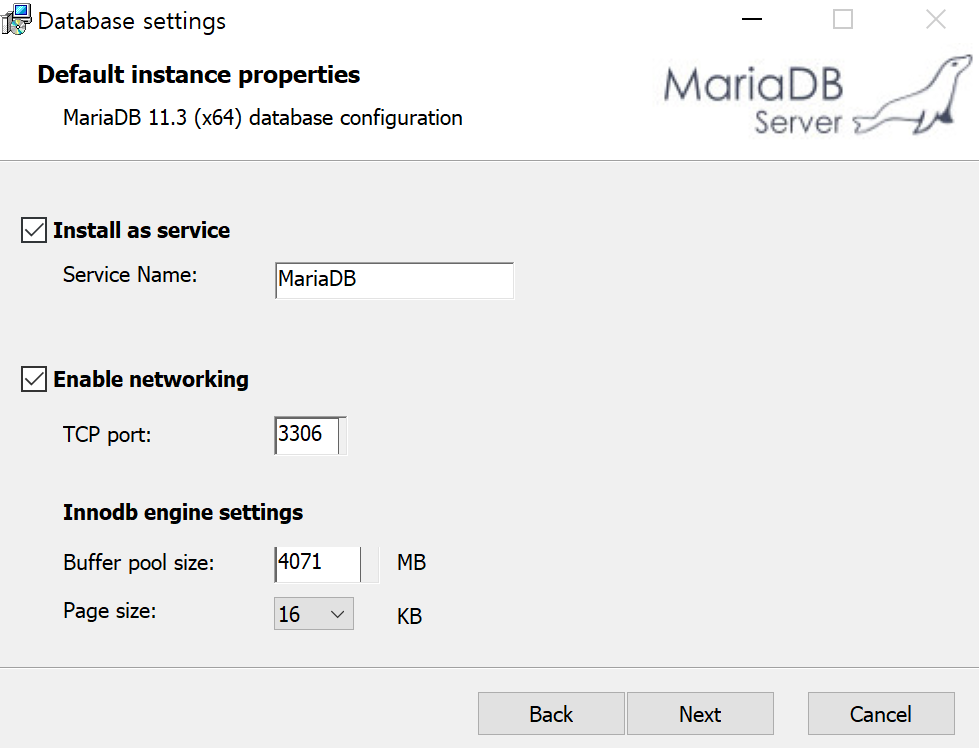This screenshot has width=979, height=748.
Task: Click the Enable networking label text
Action: (150, 380)
